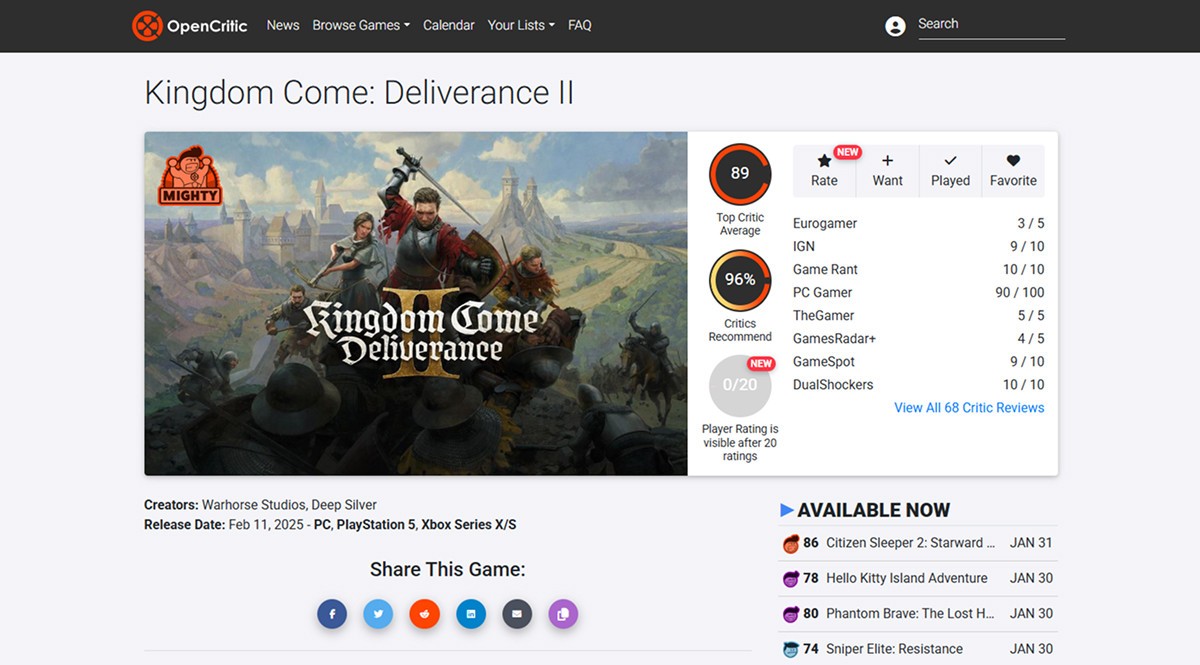Screen dimensions: 1200x665
Task: Click the tier icon beside Citizen Sleeper 2
Action: 790,543
